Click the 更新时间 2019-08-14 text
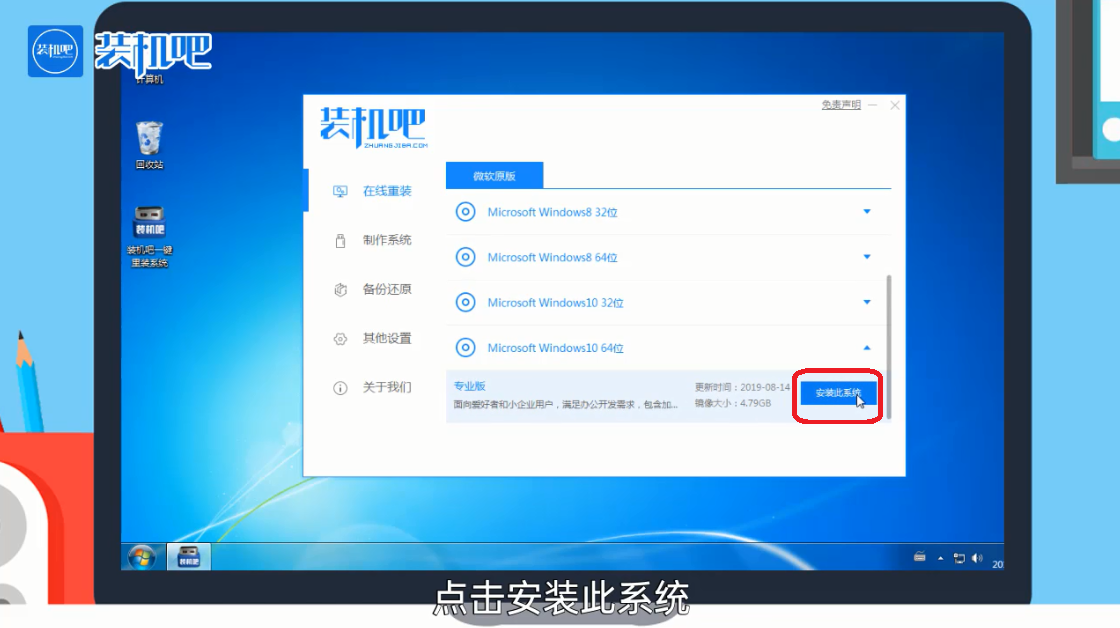The width and height of the screenshot is (1120, 628). (742, 387)
